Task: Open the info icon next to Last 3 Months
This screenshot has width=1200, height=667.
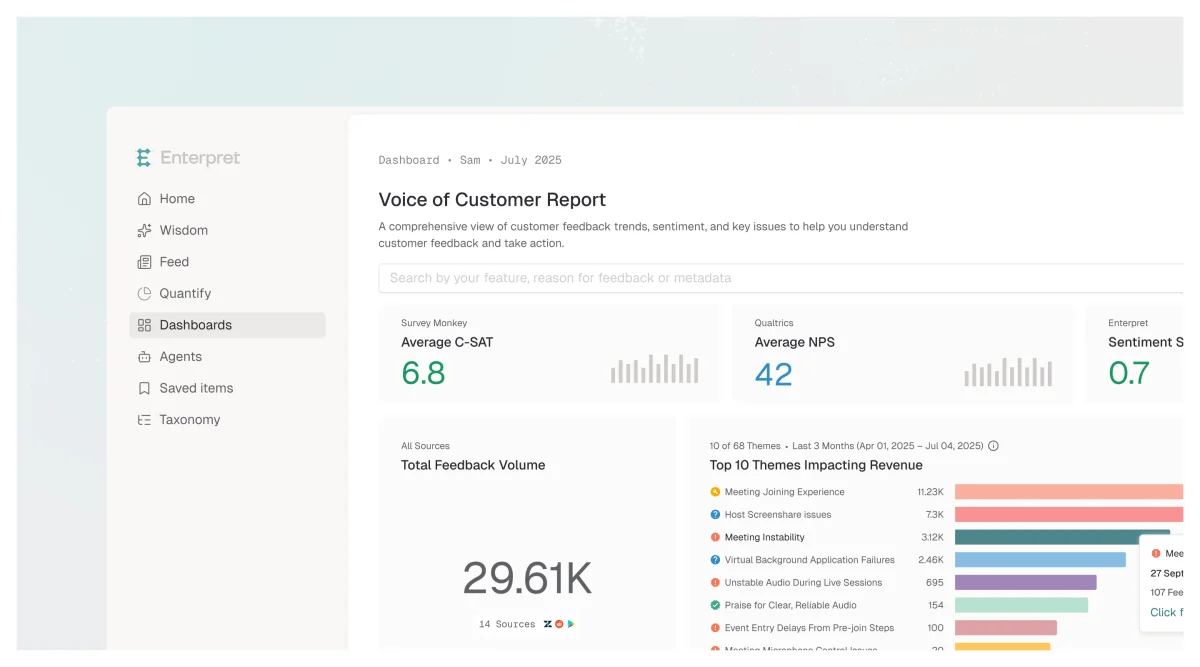Action: tap(992, 445)
